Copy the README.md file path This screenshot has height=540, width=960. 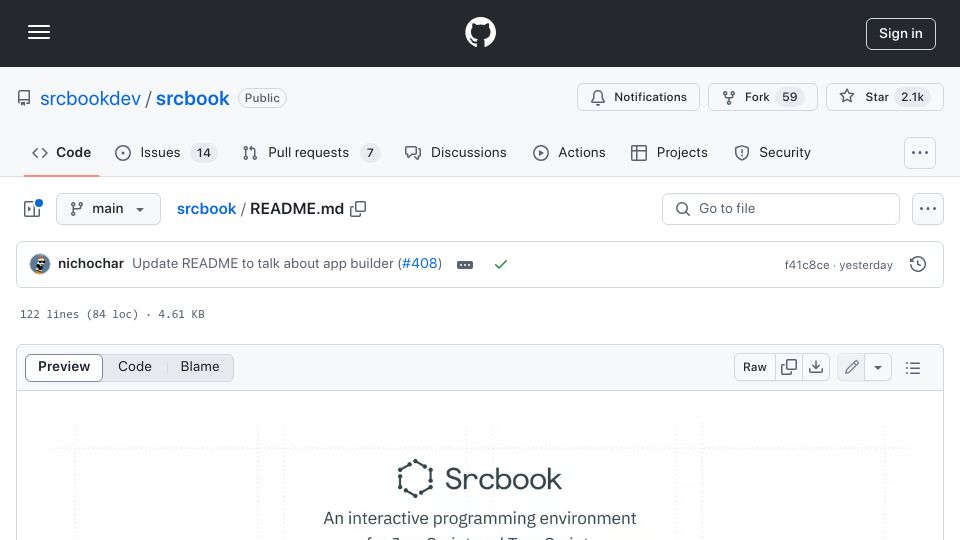[x=358, y=209]
